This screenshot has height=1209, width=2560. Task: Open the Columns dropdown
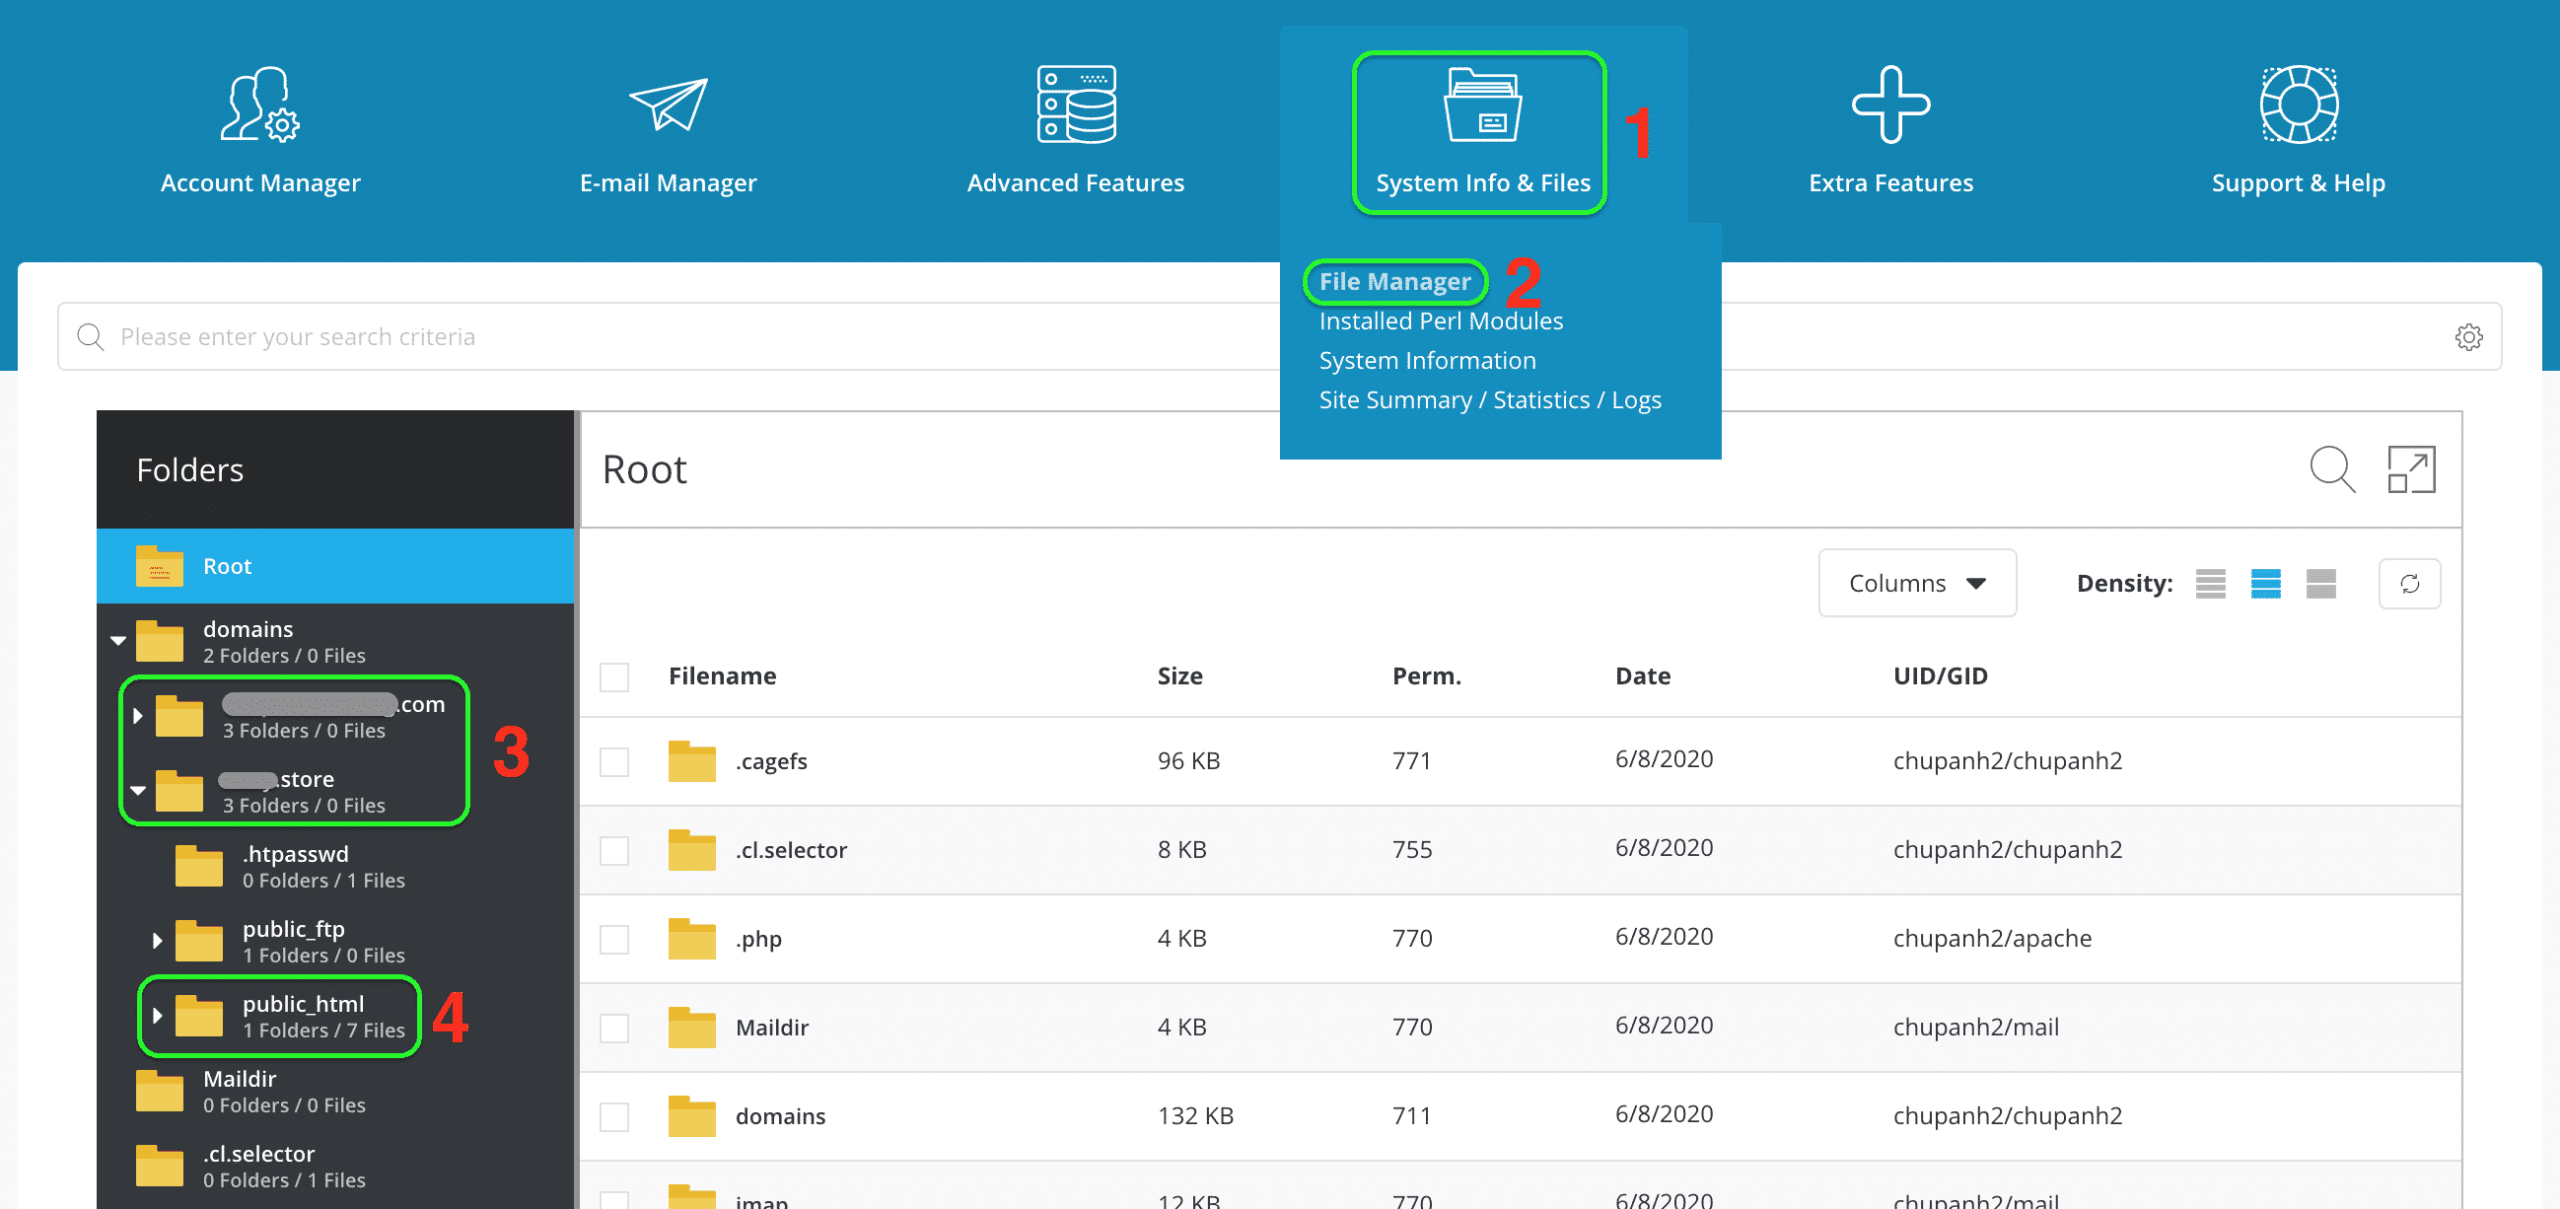coord(1916,584)
